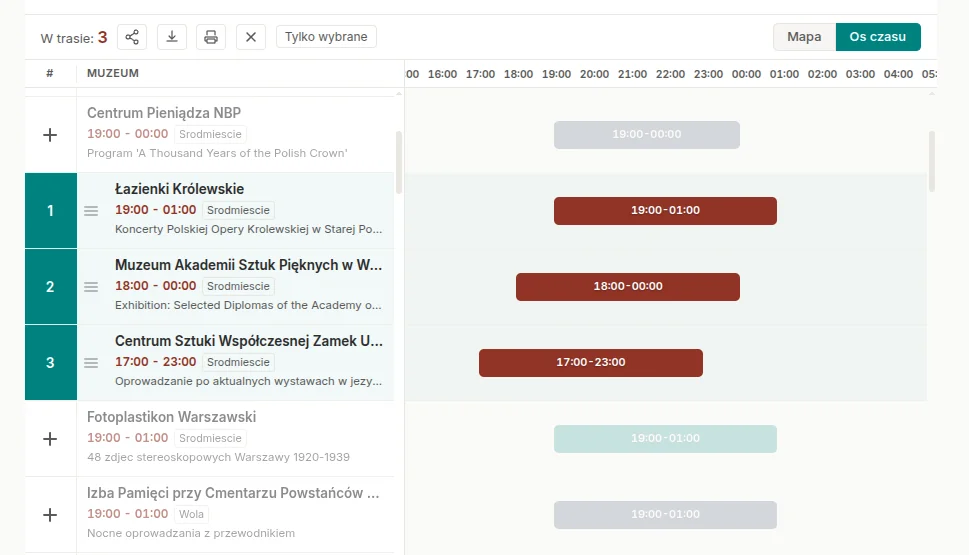The height and width of the screenshot is (555, 969).
Task: Open the Muzeum Akademii Sztuk Pięknych title
Action: point(248,265)
